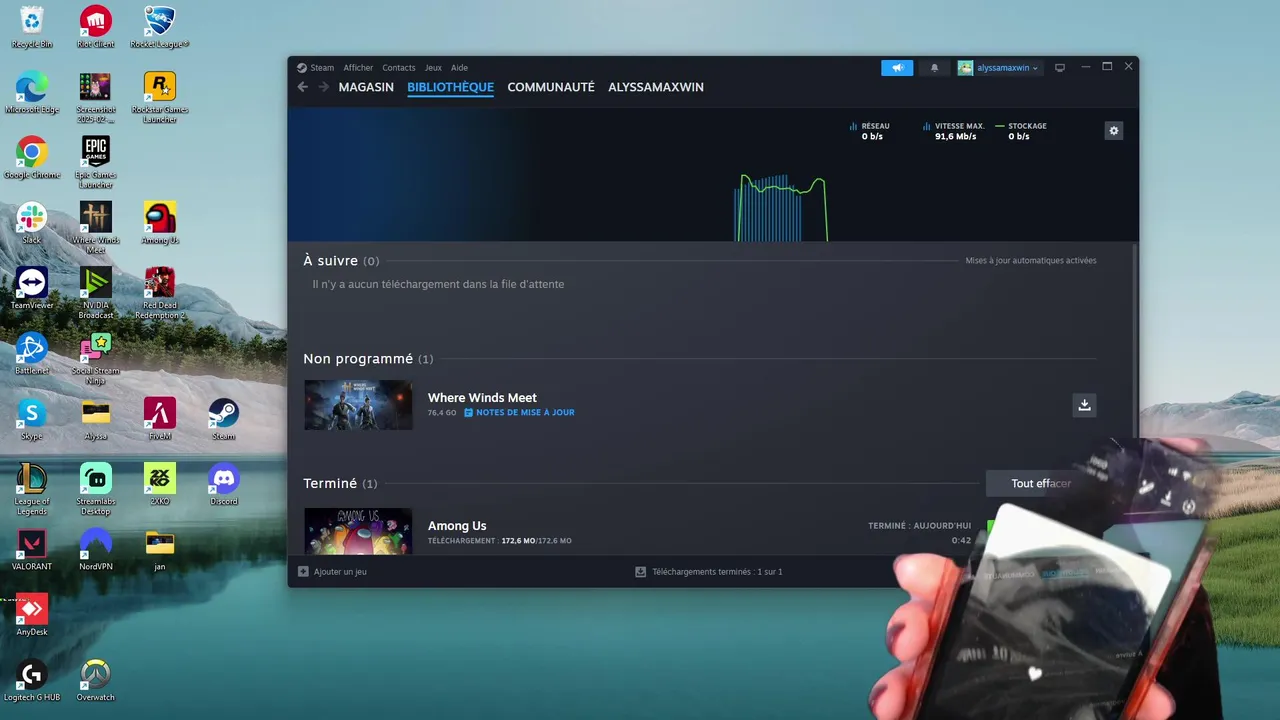This screenshot has width=1280, height=720.
Task: Click Tout effacer button
Action: (x=1041, y=484)
